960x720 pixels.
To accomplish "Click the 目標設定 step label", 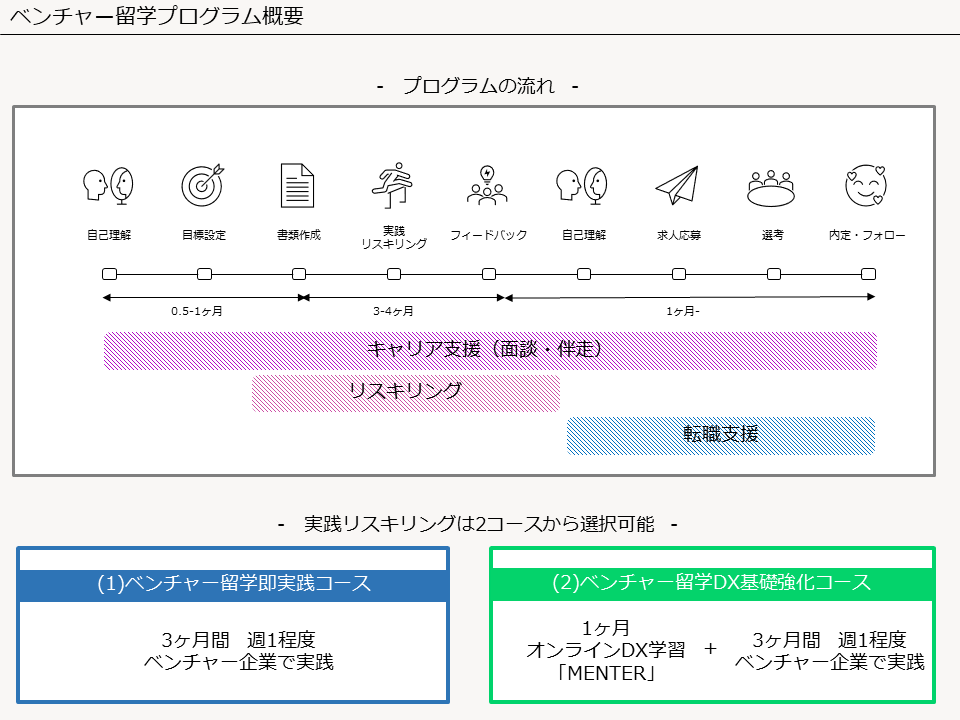I will tap(204, 235).
